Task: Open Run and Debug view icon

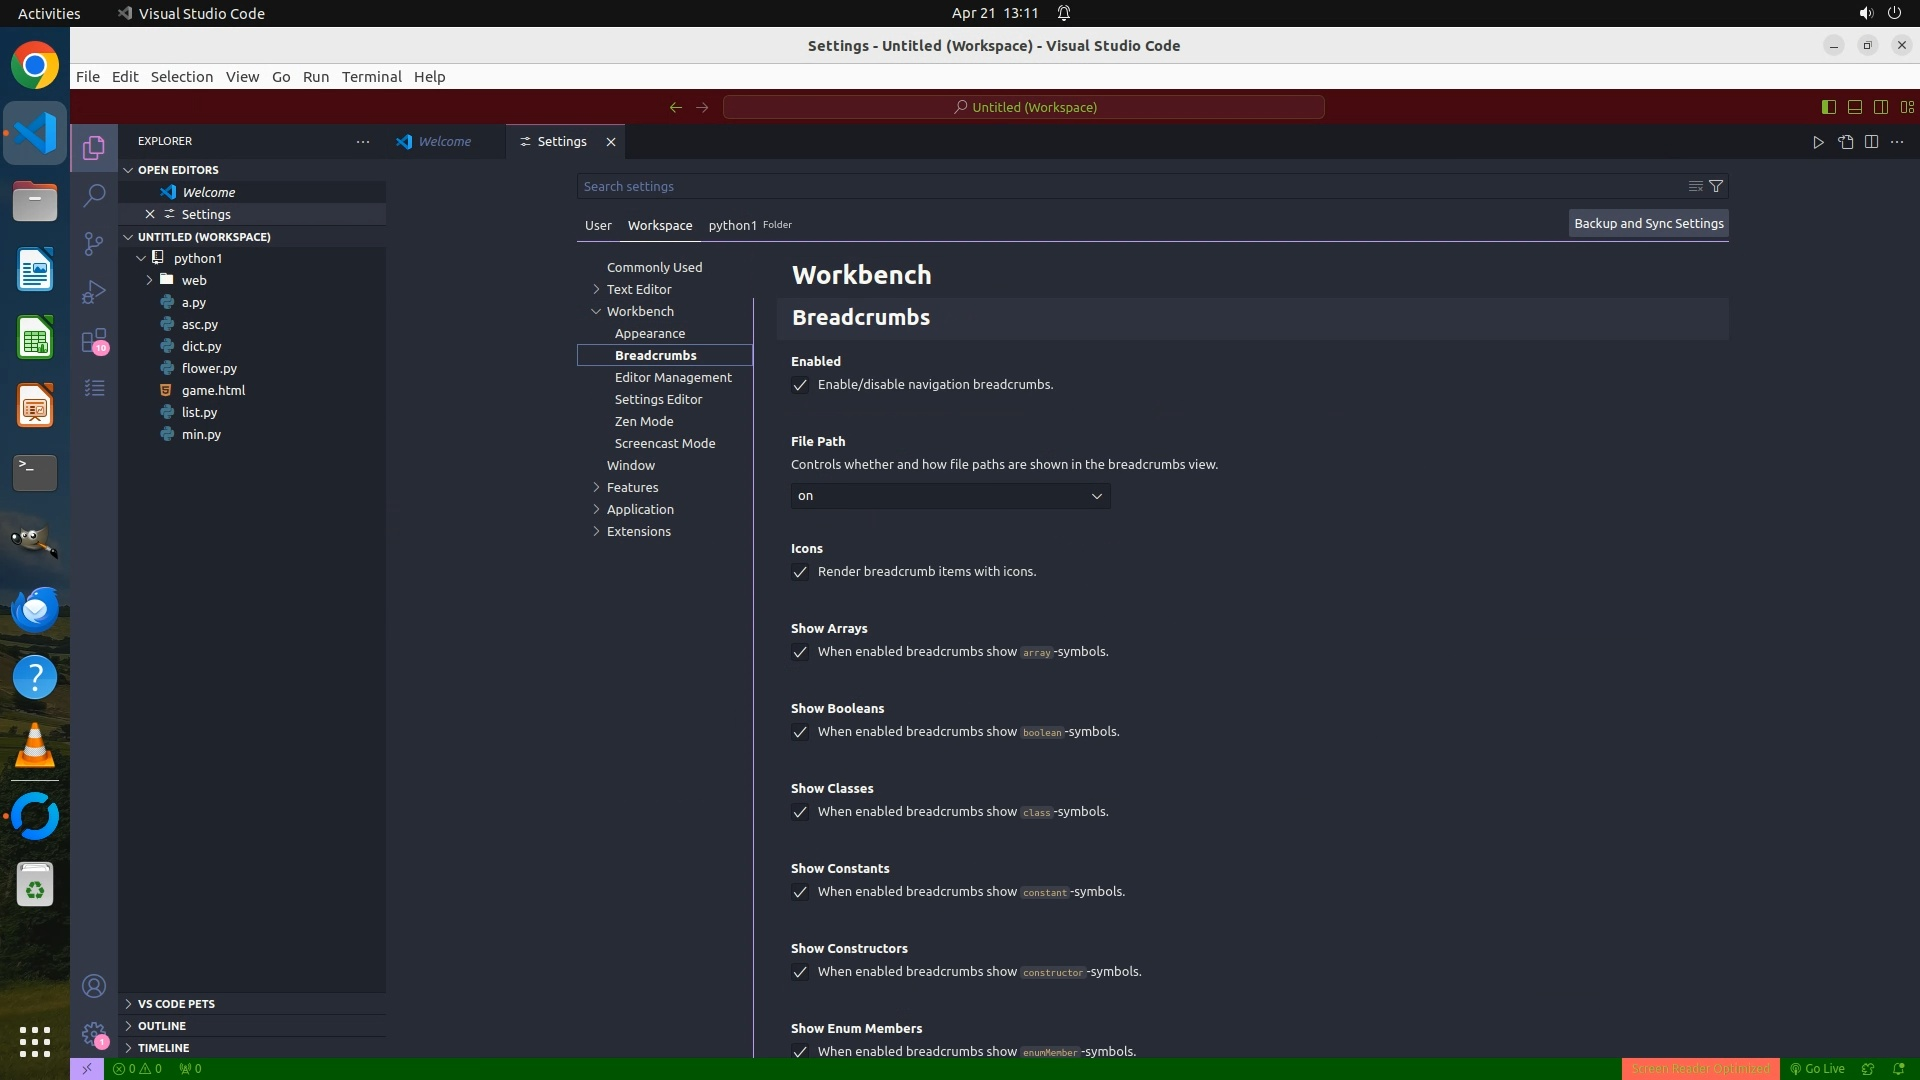Action: (x=94, y=291)
